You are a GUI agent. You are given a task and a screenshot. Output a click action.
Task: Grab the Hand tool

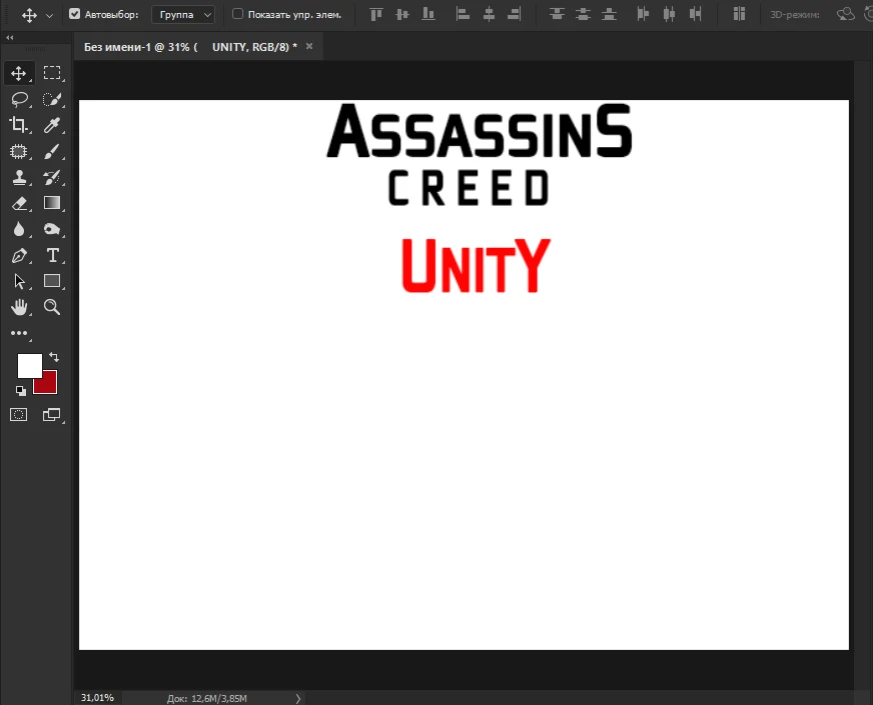pos(18,307)
